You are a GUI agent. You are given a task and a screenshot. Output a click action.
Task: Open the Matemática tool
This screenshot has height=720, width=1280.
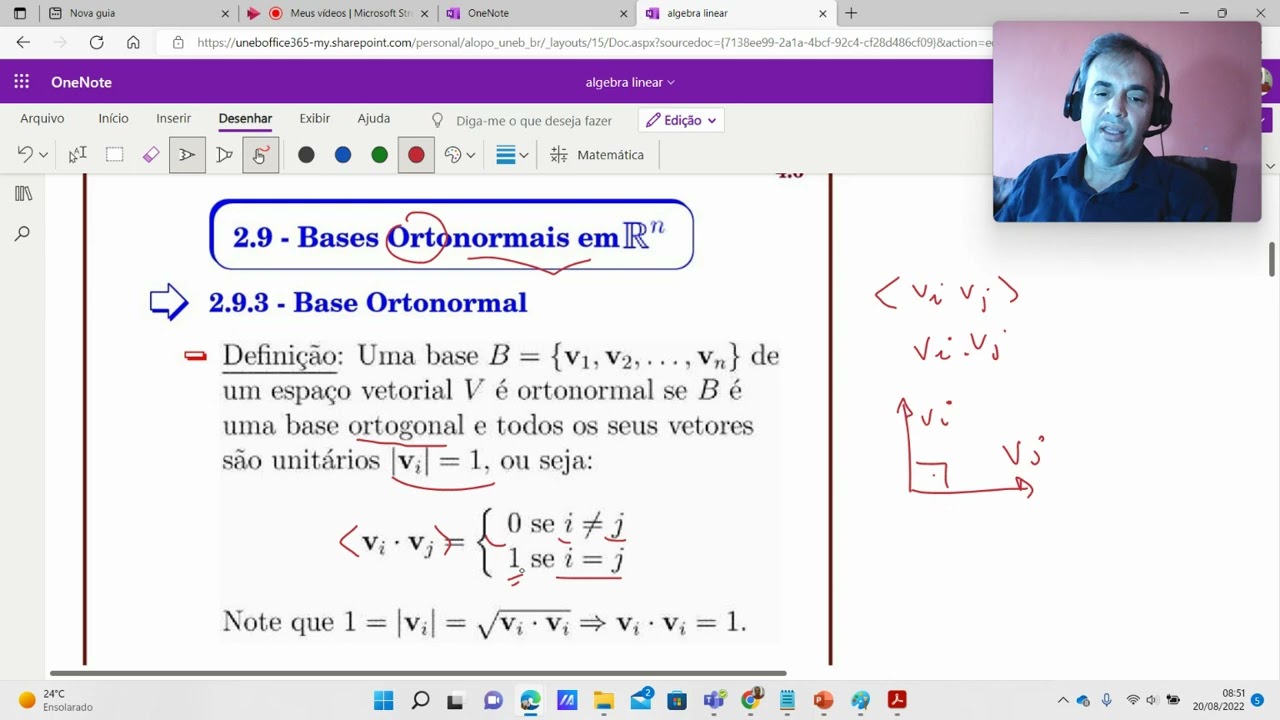(x=598, y=154)
